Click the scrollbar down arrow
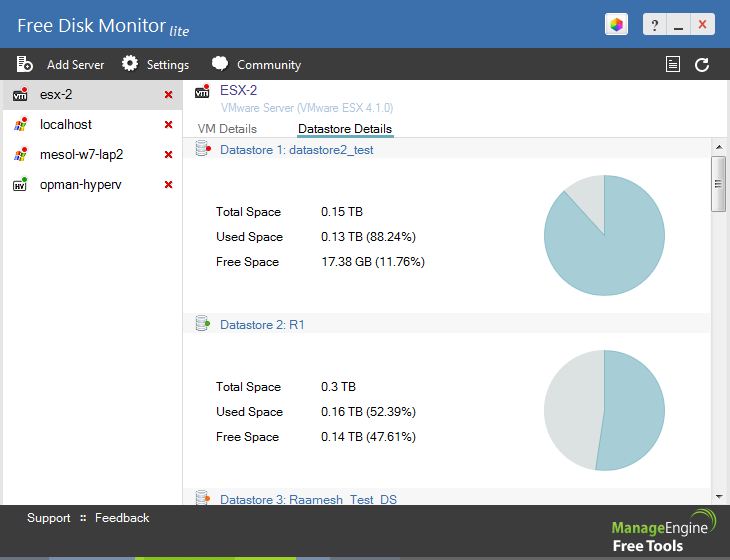 [719, 497]
